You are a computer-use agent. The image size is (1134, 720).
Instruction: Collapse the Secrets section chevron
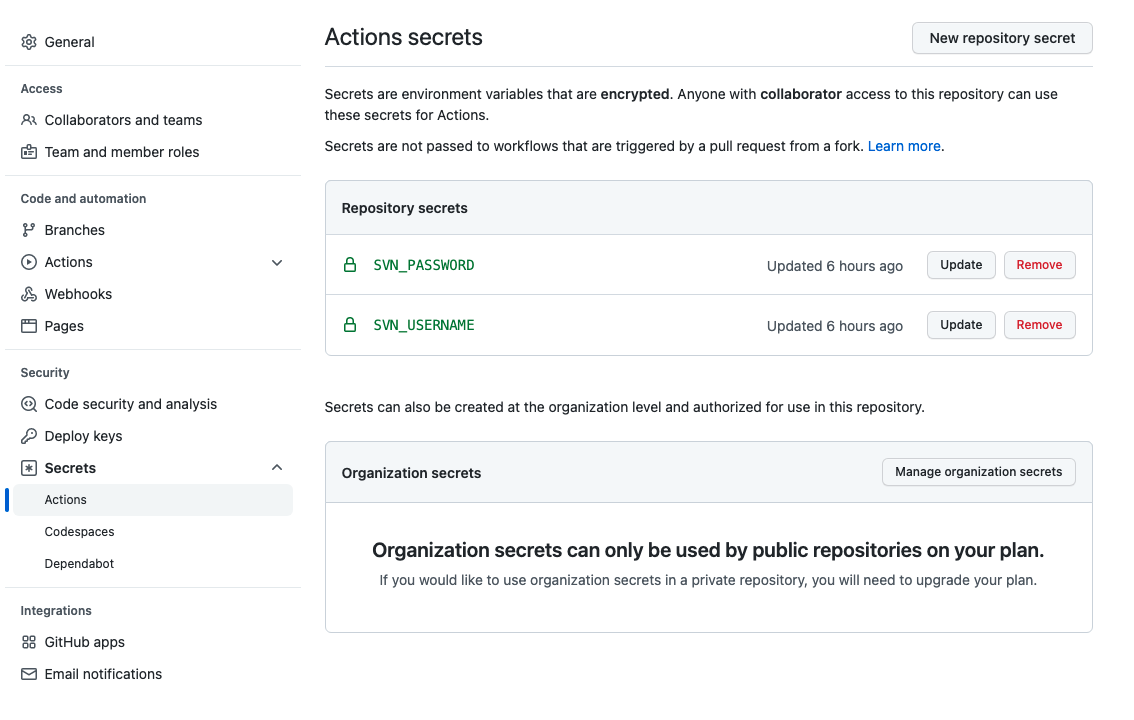point(277,468)
